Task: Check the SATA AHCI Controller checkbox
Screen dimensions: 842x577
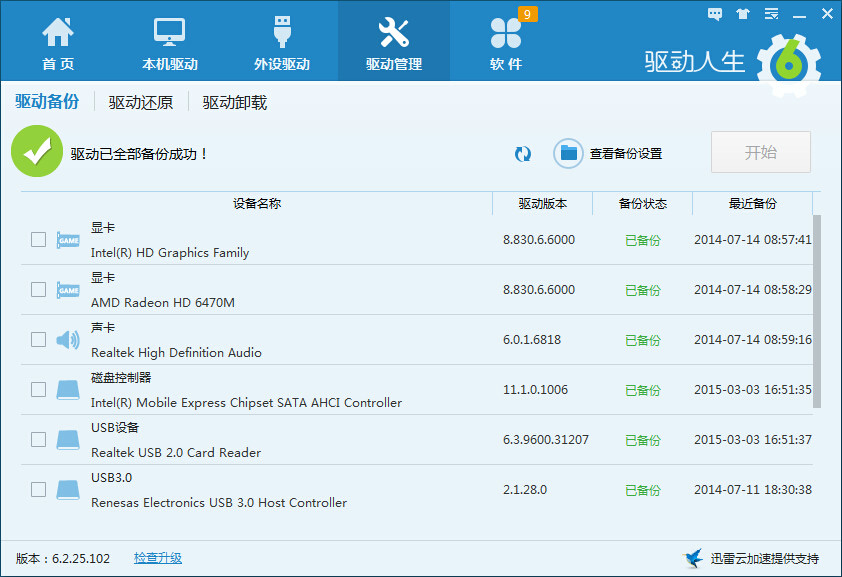Action: tap(38, 389)
